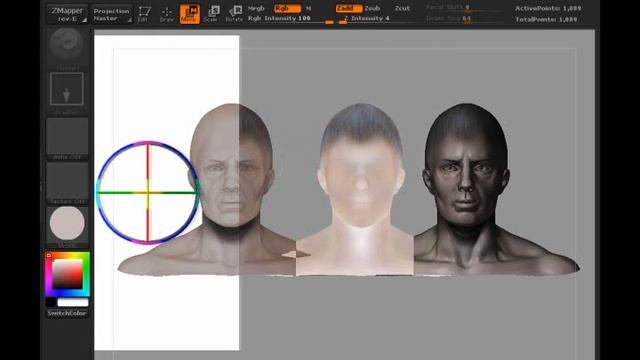Toggle the Zadd sculpt mode
Image resolution: width=640 pixels, height=360 pixels.
pyautogui.click(x=349, y=8)
